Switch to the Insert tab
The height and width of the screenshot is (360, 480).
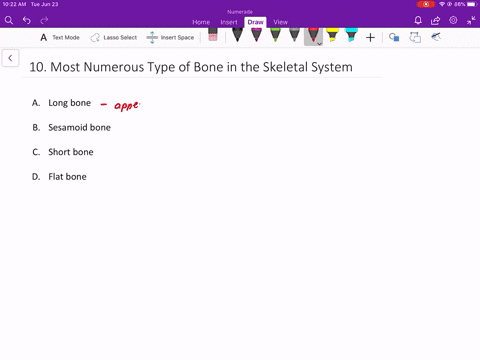229,22
